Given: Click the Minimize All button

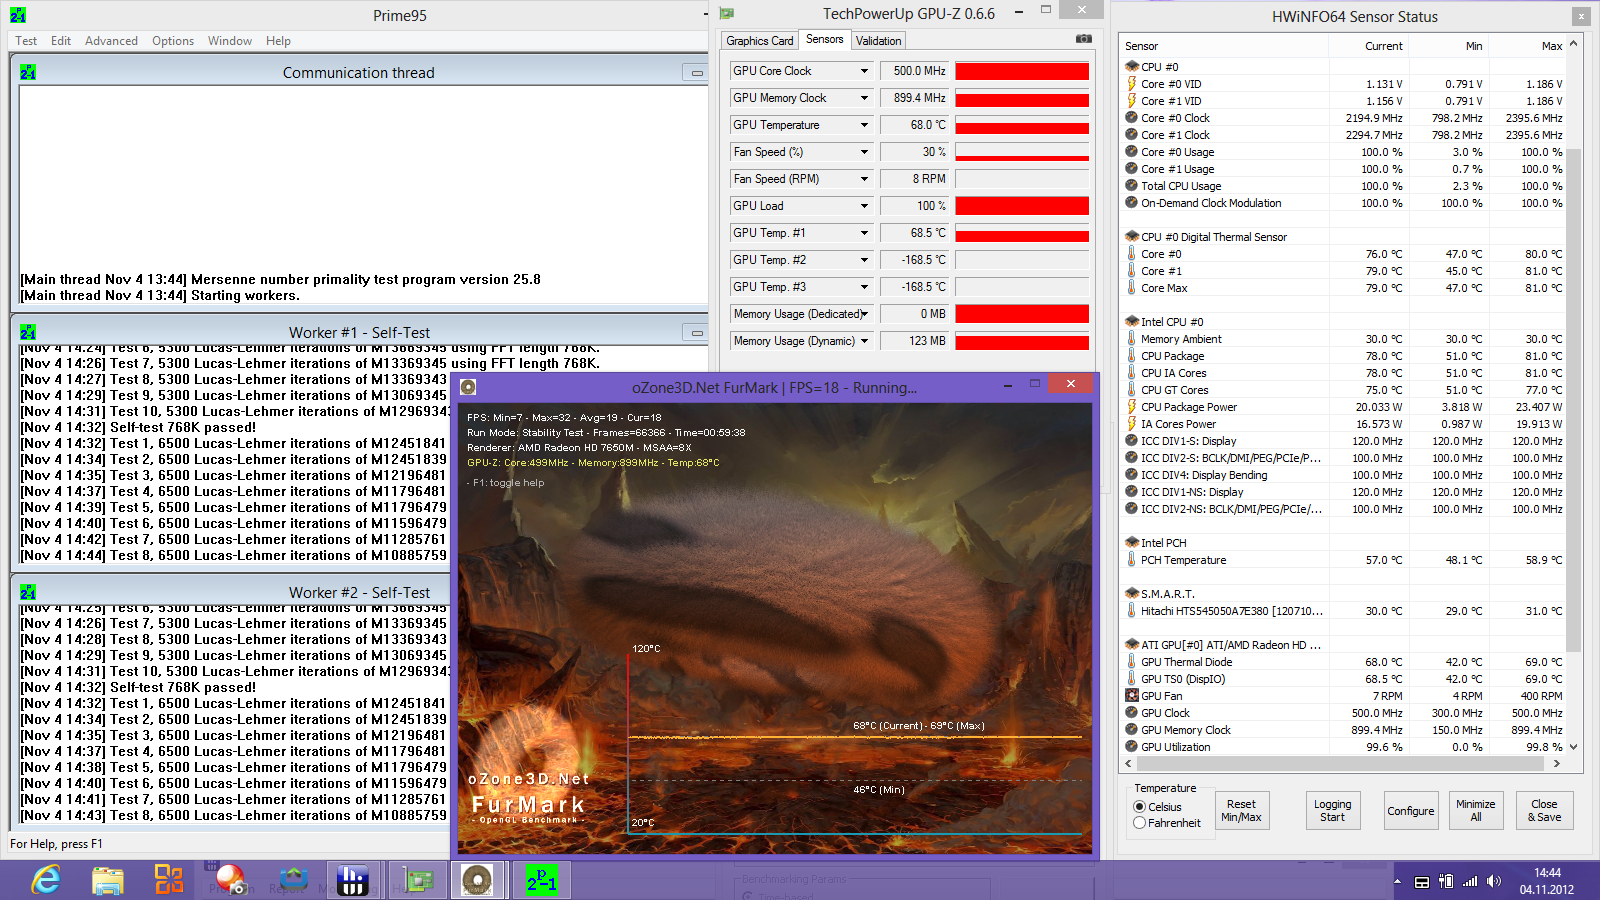Looking at the screenshot, I should [1475, 811].
